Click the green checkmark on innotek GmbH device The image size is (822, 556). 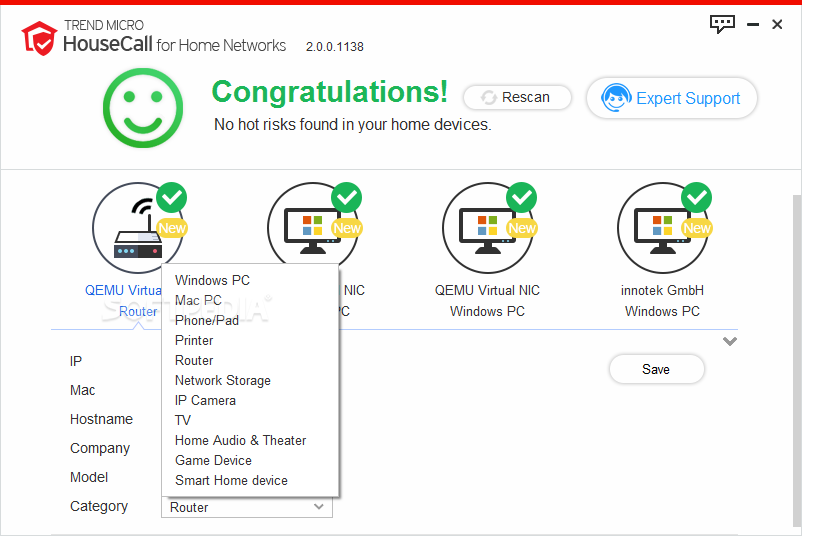tap(696, 198)
